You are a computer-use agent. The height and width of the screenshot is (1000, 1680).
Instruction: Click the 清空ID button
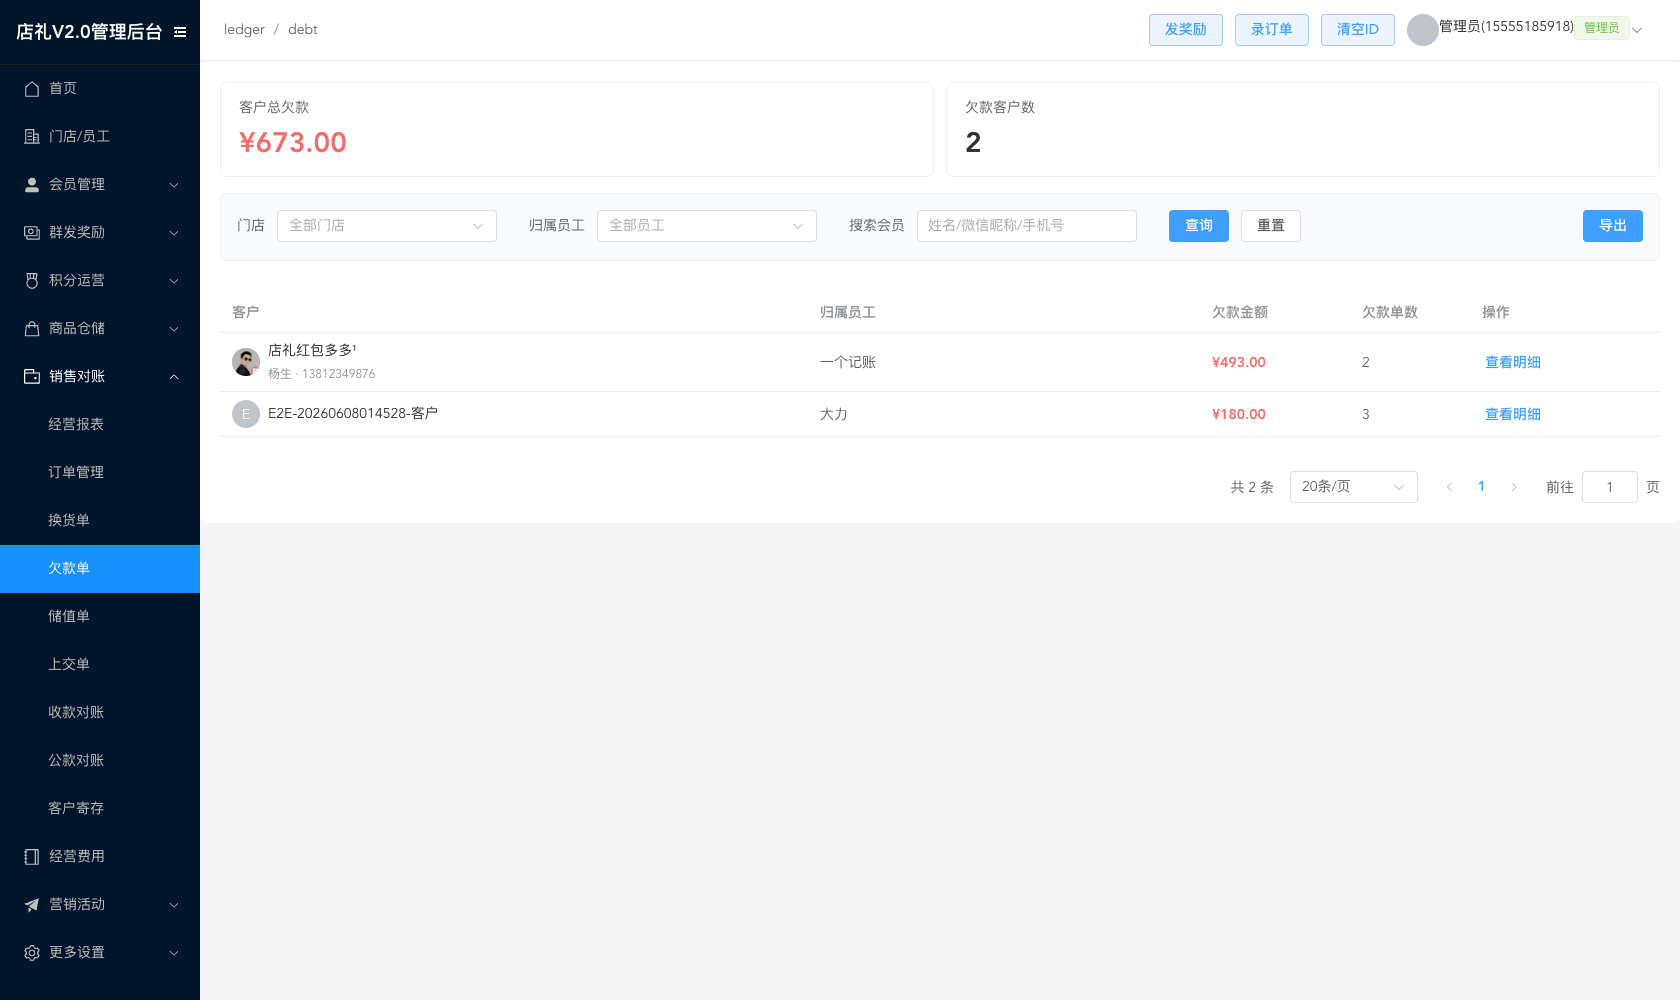[x=1358, y=30]
